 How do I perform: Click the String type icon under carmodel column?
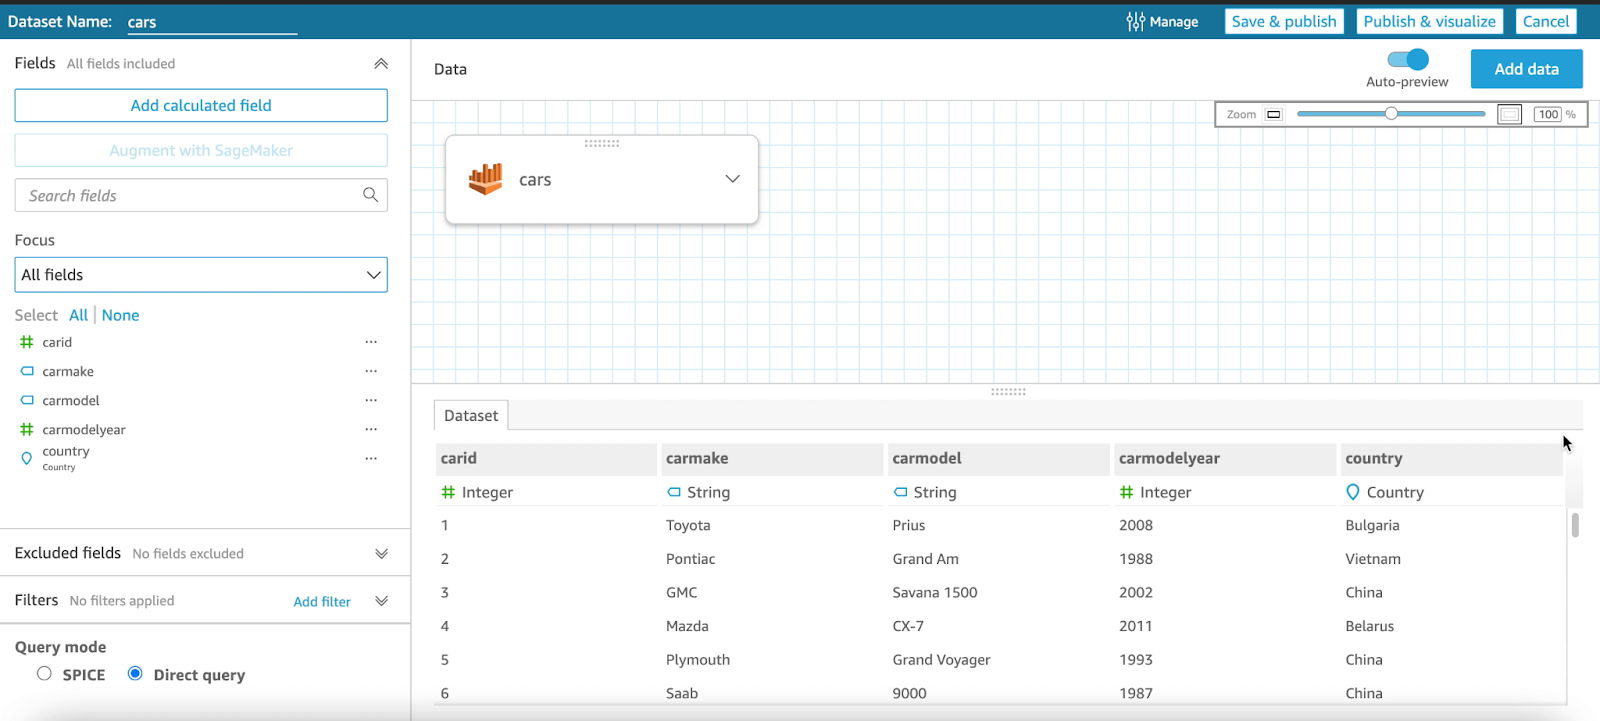(x=900, y=492)
